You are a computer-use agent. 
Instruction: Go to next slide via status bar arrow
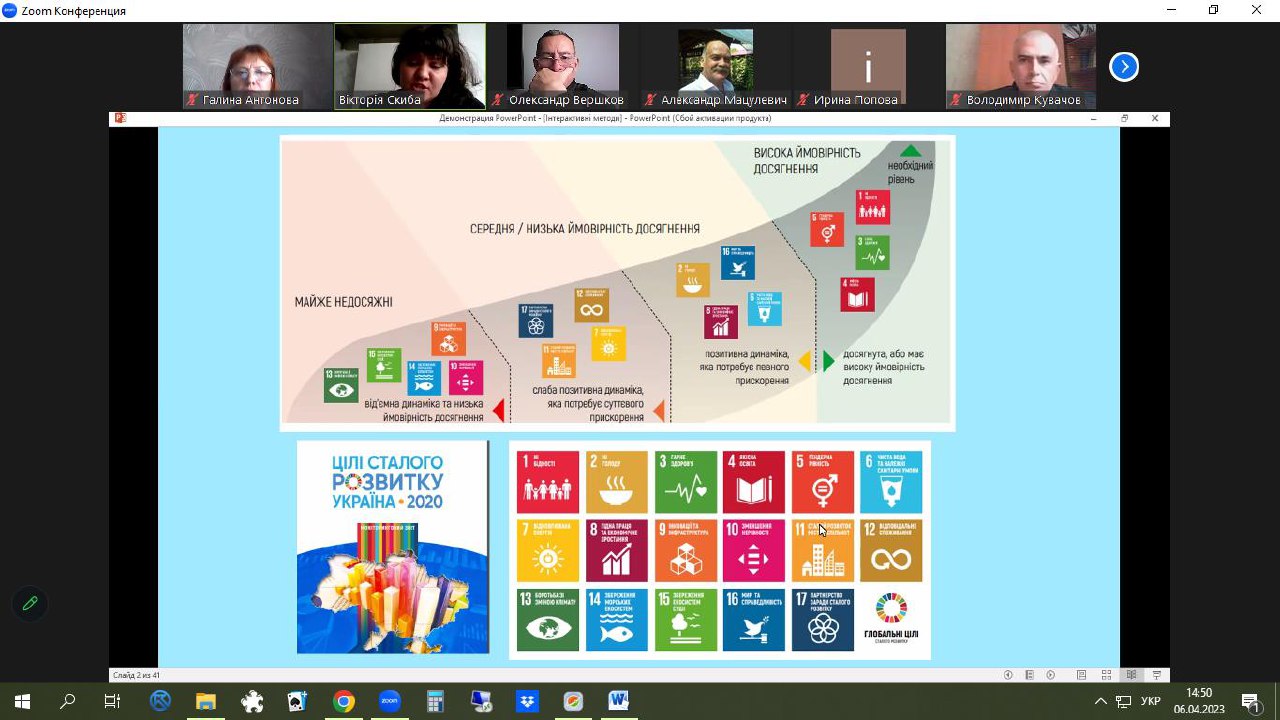click(1051, 675)
